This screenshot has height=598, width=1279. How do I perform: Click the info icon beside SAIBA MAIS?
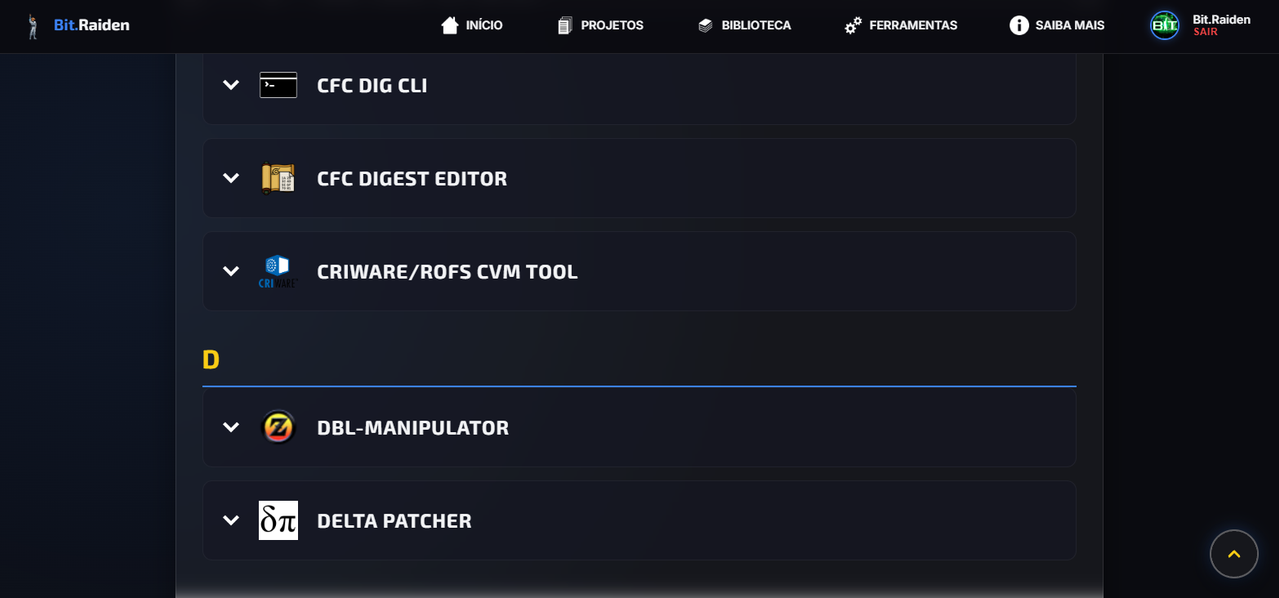coord(1019,25)
